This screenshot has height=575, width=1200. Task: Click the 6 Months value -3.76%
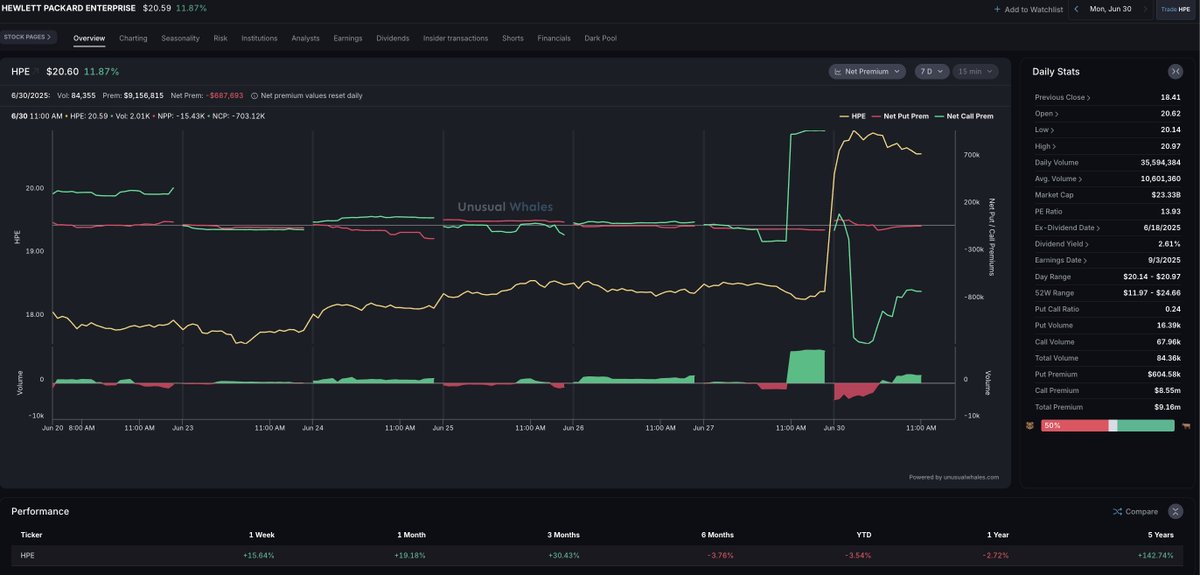coord(720,555)
